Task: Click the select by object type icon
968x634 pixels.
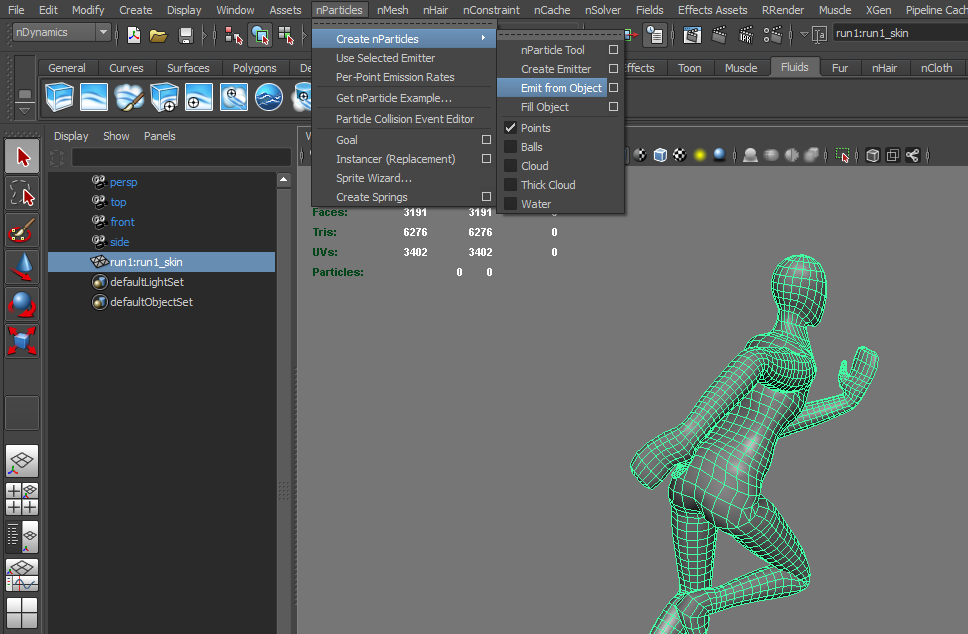Action: click(260, 36)
